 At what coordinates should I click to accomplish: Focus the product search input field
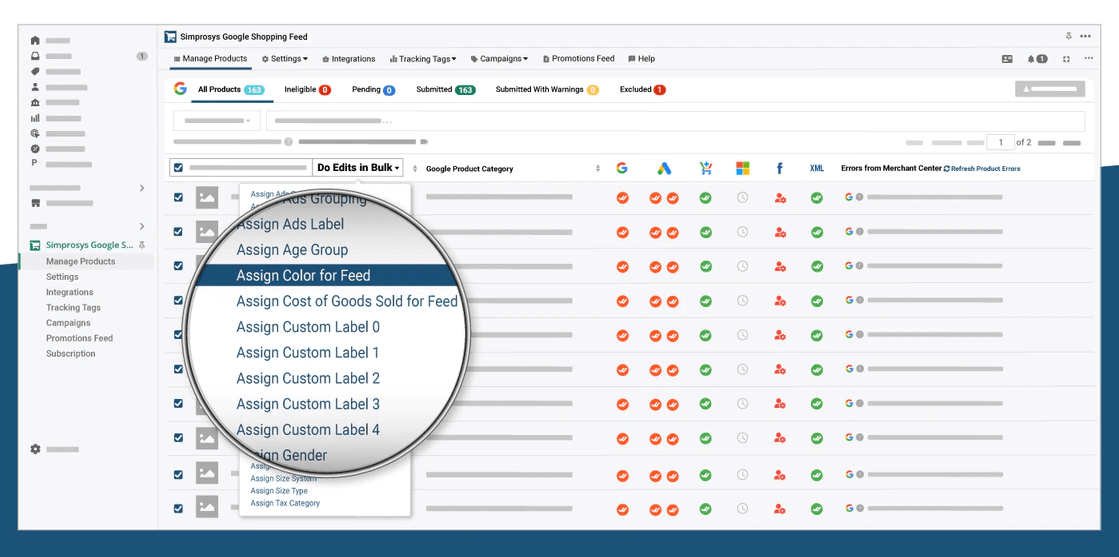(x=676, y=121)
